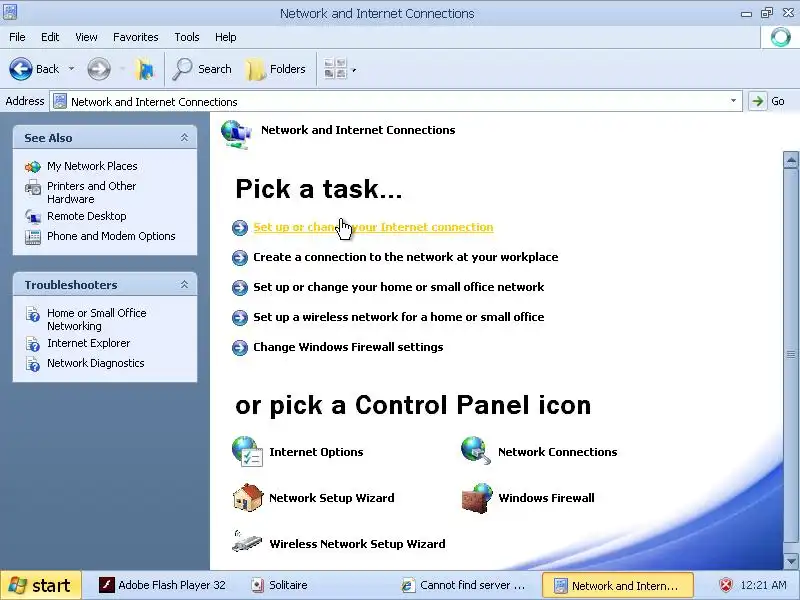
Task: Click the Start button
Action: [x=41, y=585]
